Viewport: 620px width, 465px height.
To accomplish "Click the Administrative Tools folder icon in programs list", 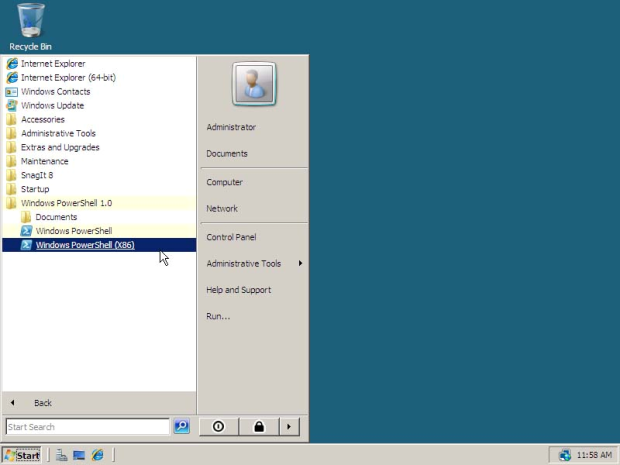I will point(12,133).
